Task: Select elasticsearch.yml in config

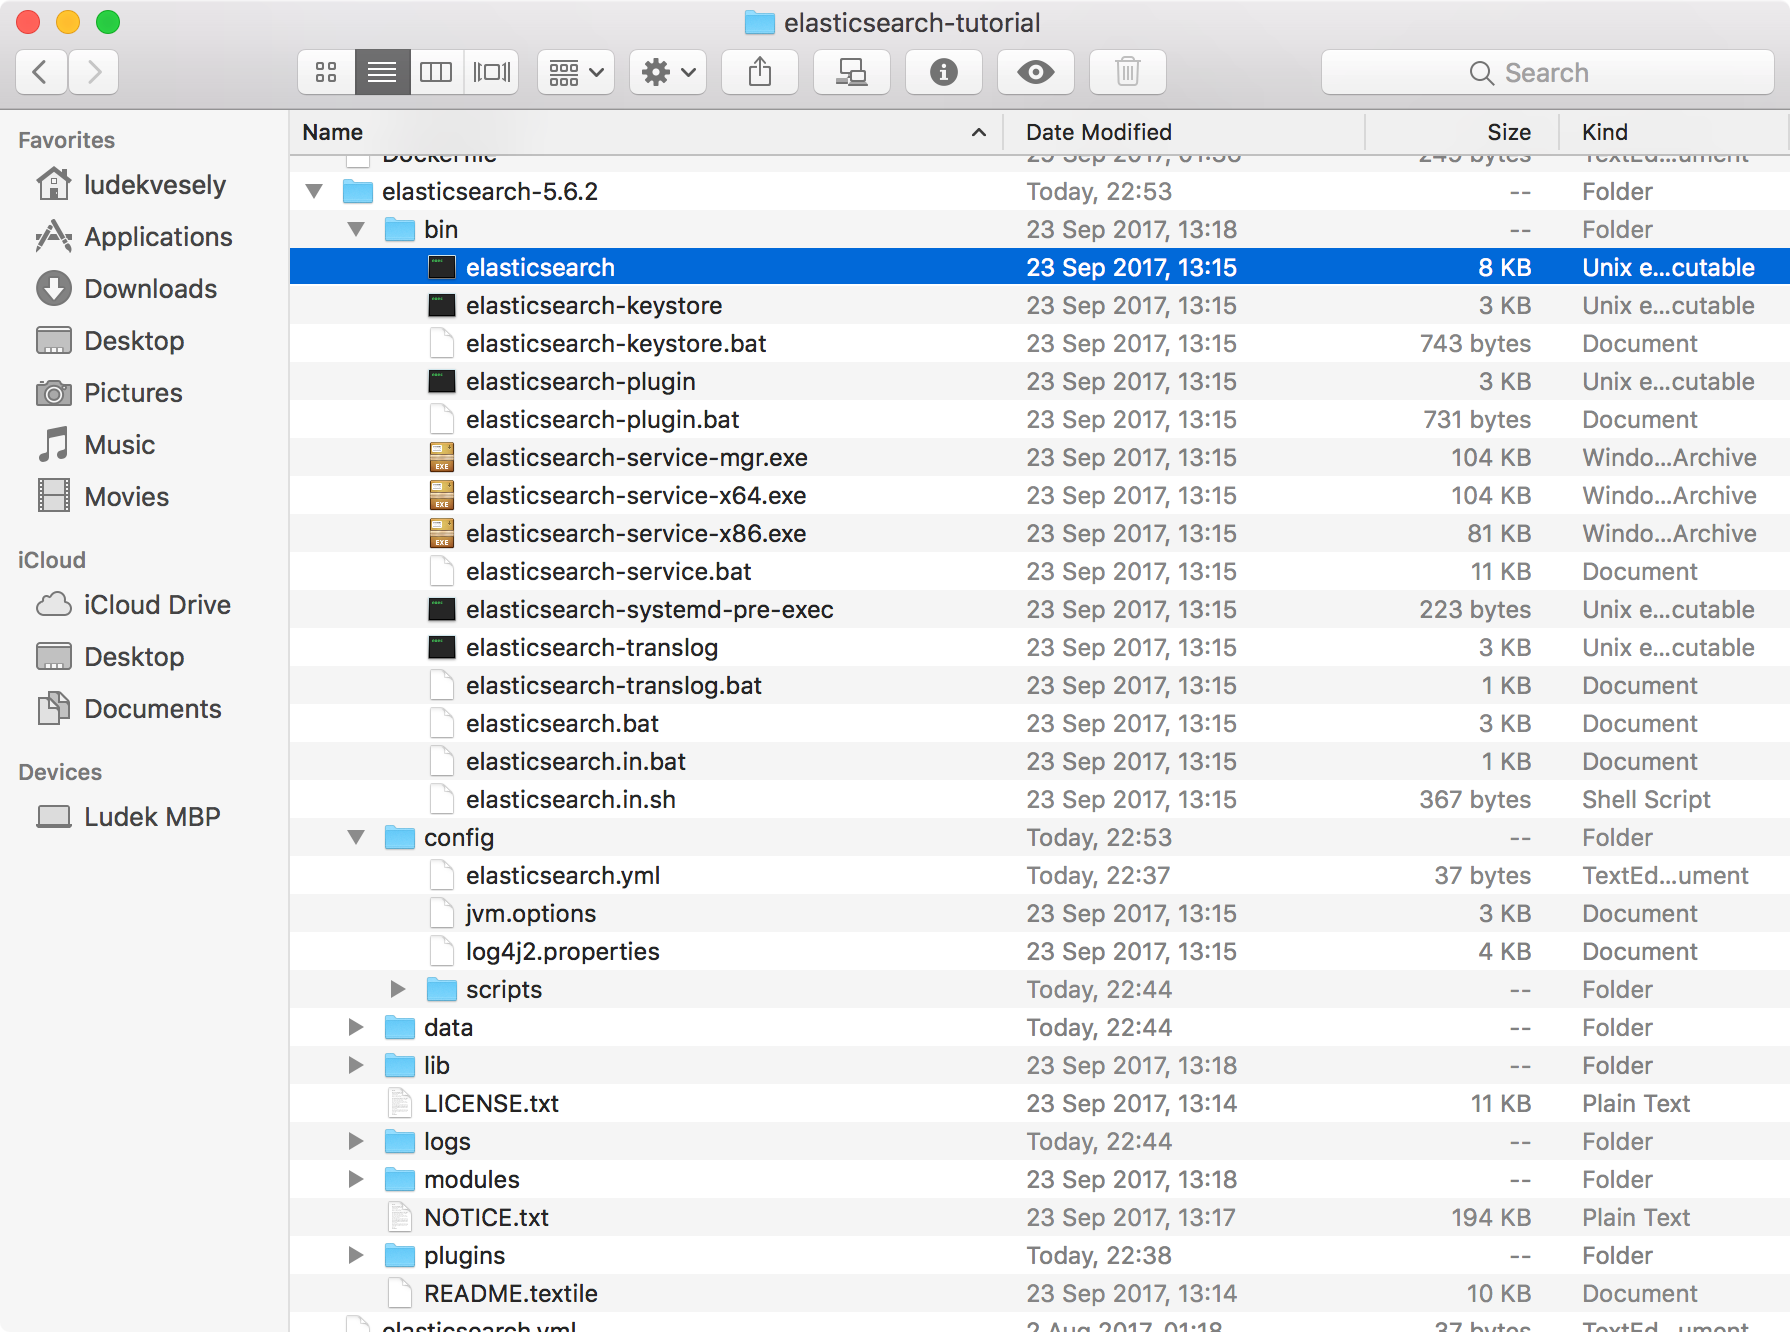Action: 563,875
